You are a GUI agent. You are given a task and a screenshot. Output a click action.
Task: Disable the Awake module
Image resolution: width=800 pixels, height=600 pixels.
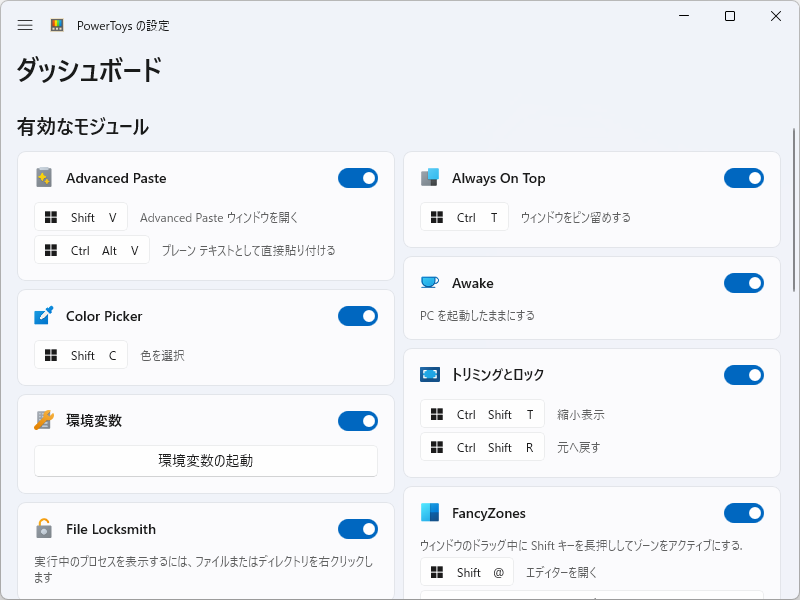(744, 283)
